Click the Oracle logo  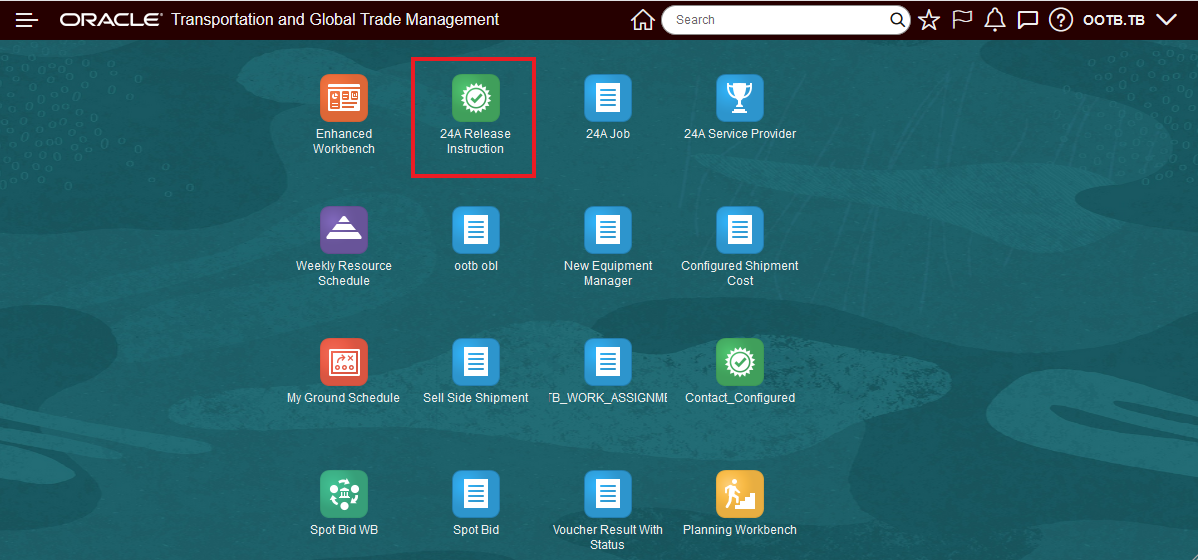coord(112,20)
